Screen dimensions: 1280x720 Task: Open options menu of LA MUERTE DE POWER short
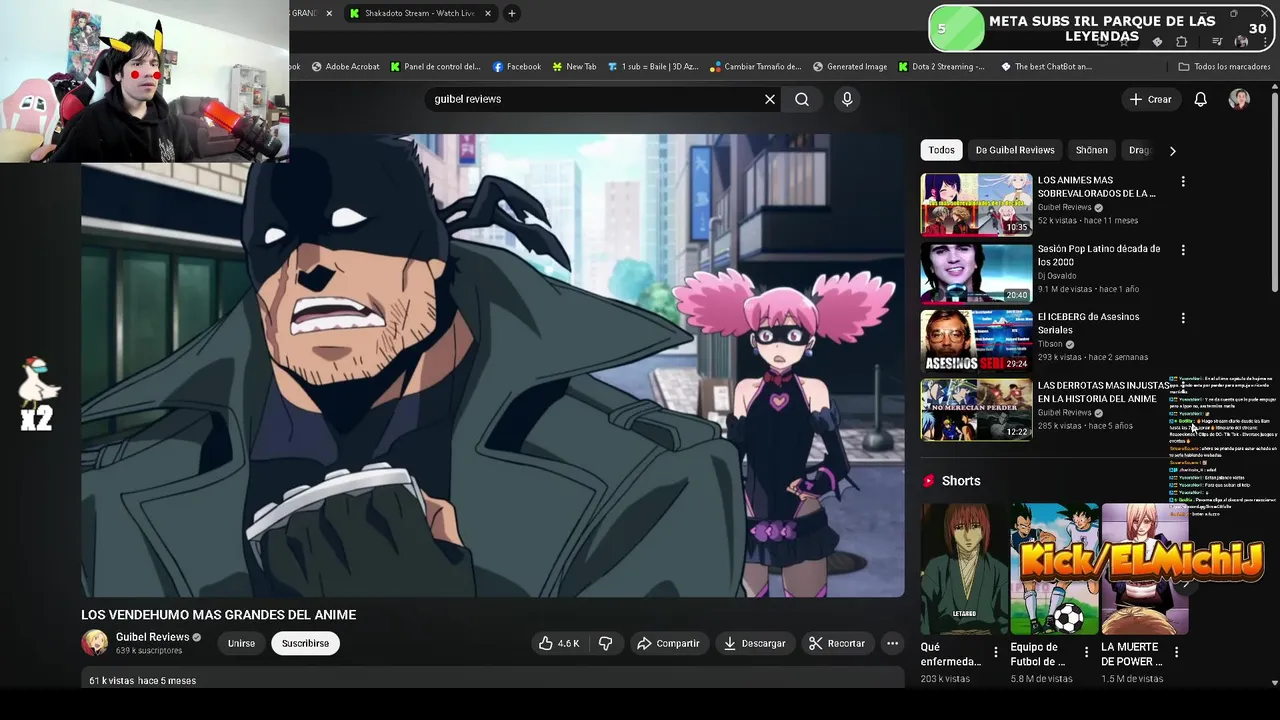pos(1176,652)
